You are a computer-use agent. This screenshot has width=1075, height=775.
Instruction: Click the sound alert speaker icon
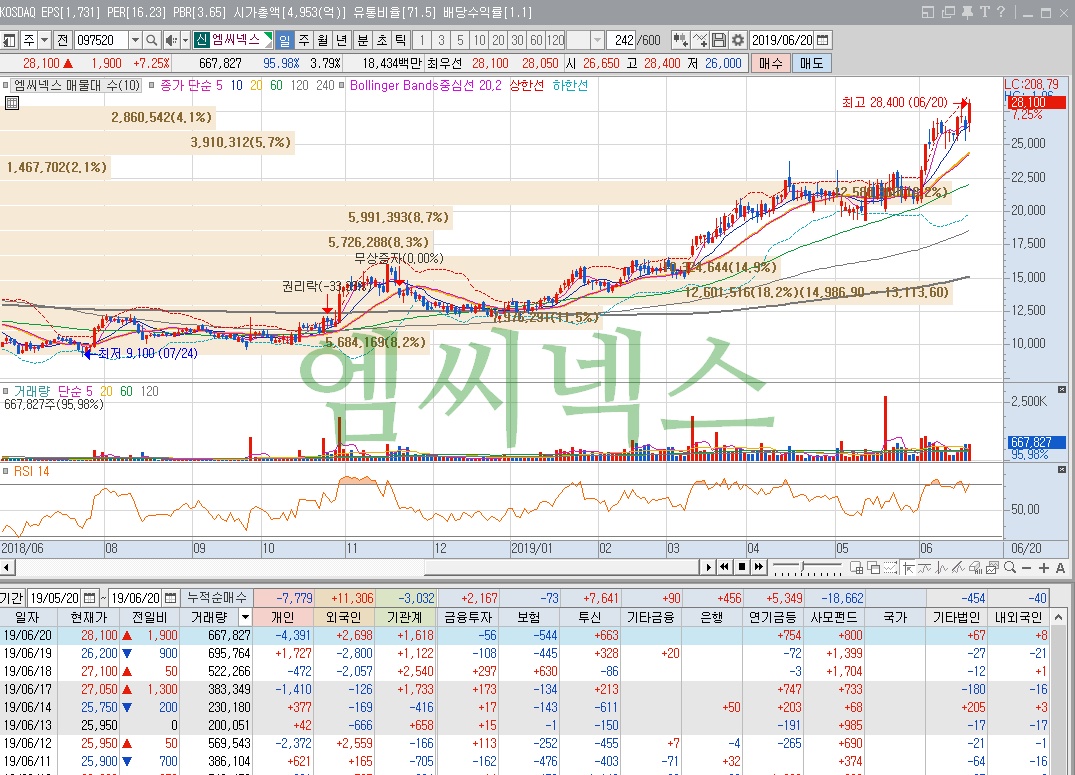point(171,40)
